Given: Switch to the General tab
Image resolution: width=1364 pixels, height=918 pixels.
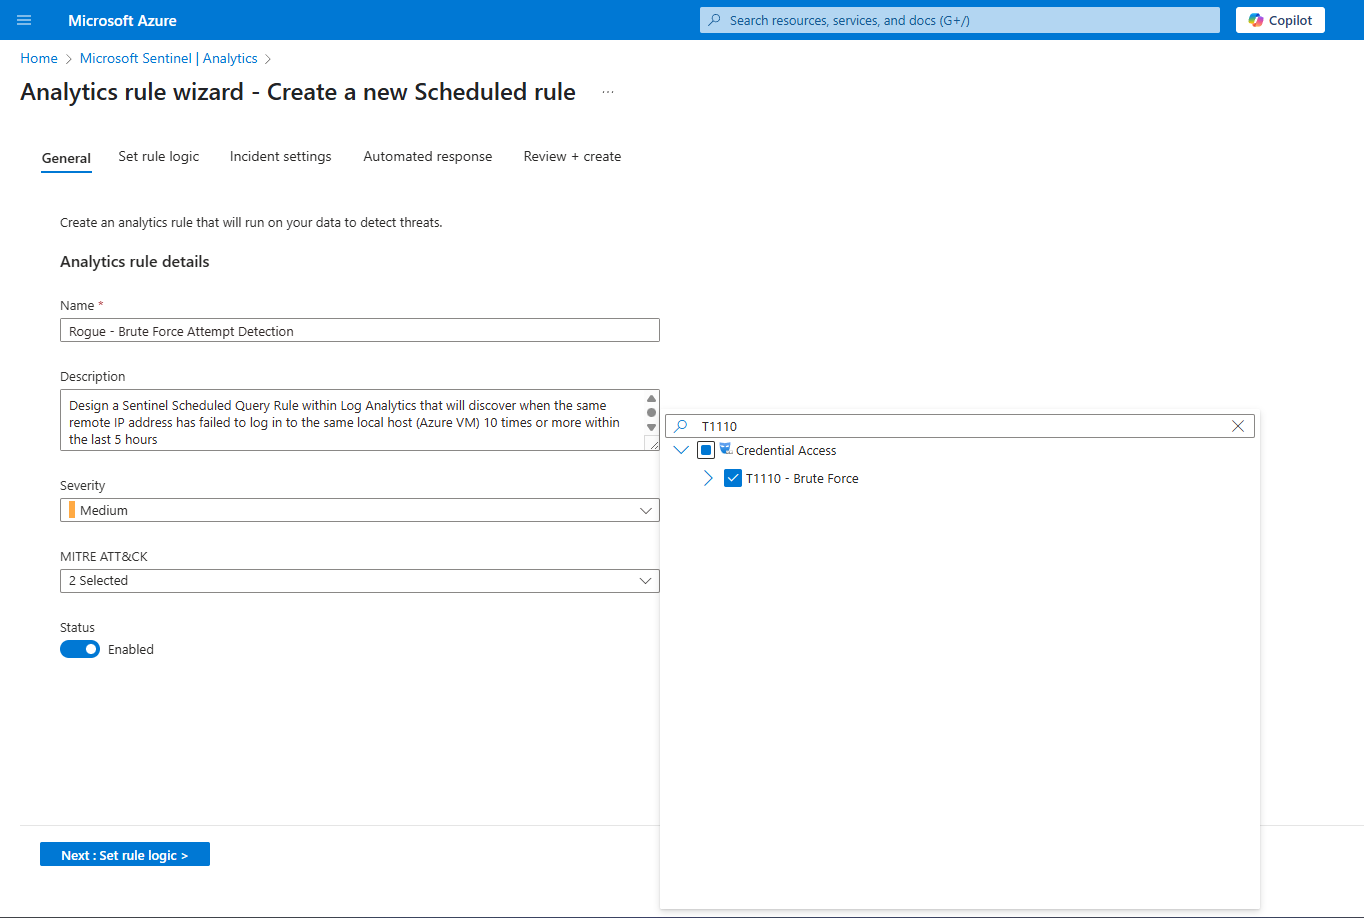Looking at the screenshot, I should 66,158.
